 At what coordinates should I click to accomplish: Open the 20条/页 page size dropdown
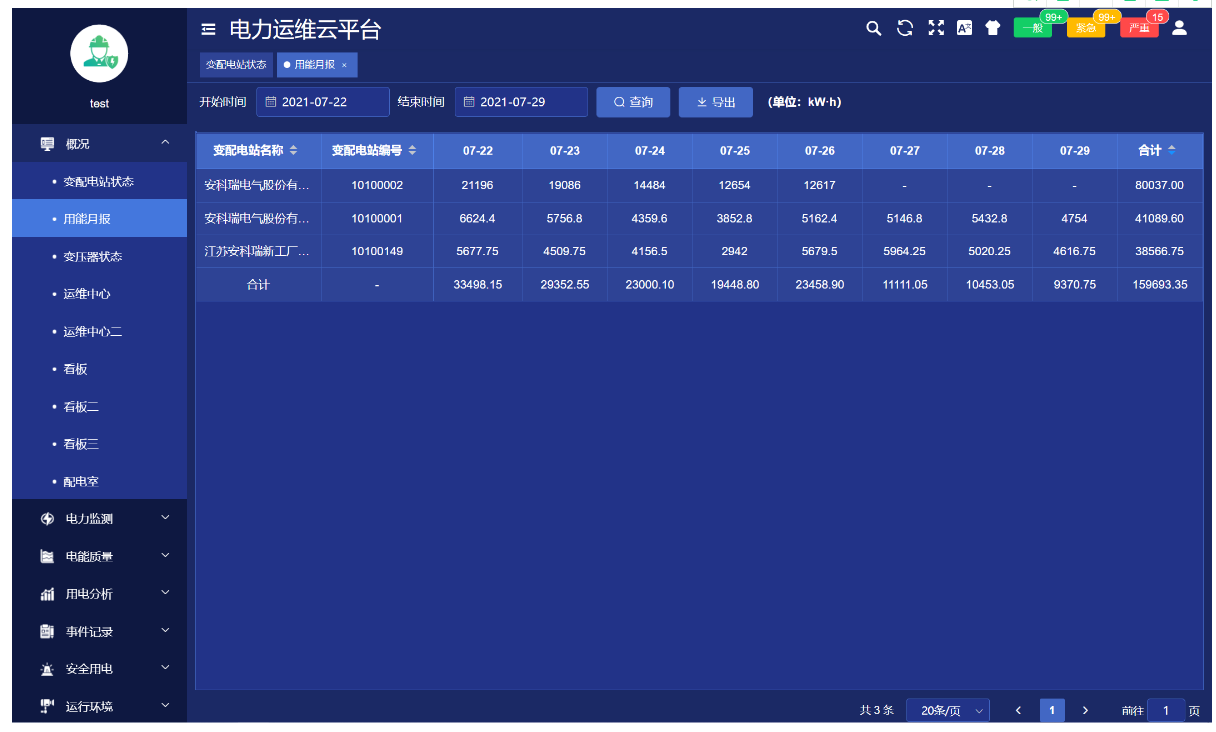coord(947,710)
